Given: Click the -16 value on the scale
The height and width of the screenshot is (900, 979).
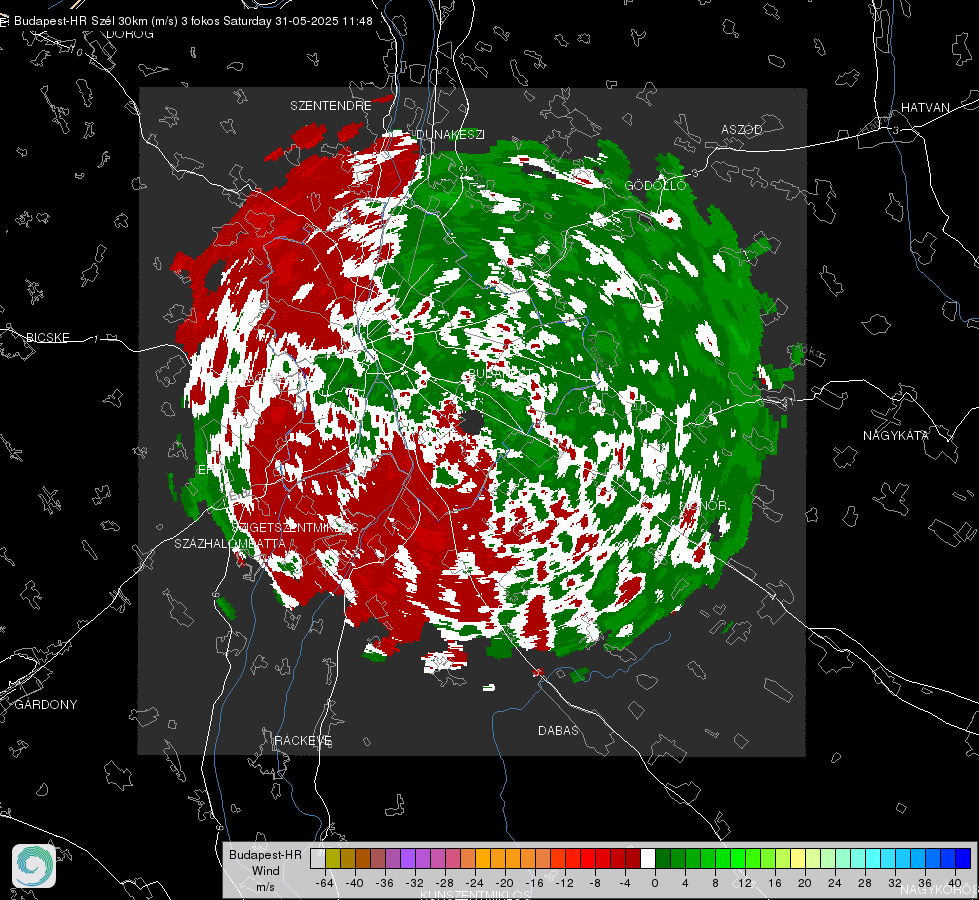Looking at the screenshot, I should (534, 883).
